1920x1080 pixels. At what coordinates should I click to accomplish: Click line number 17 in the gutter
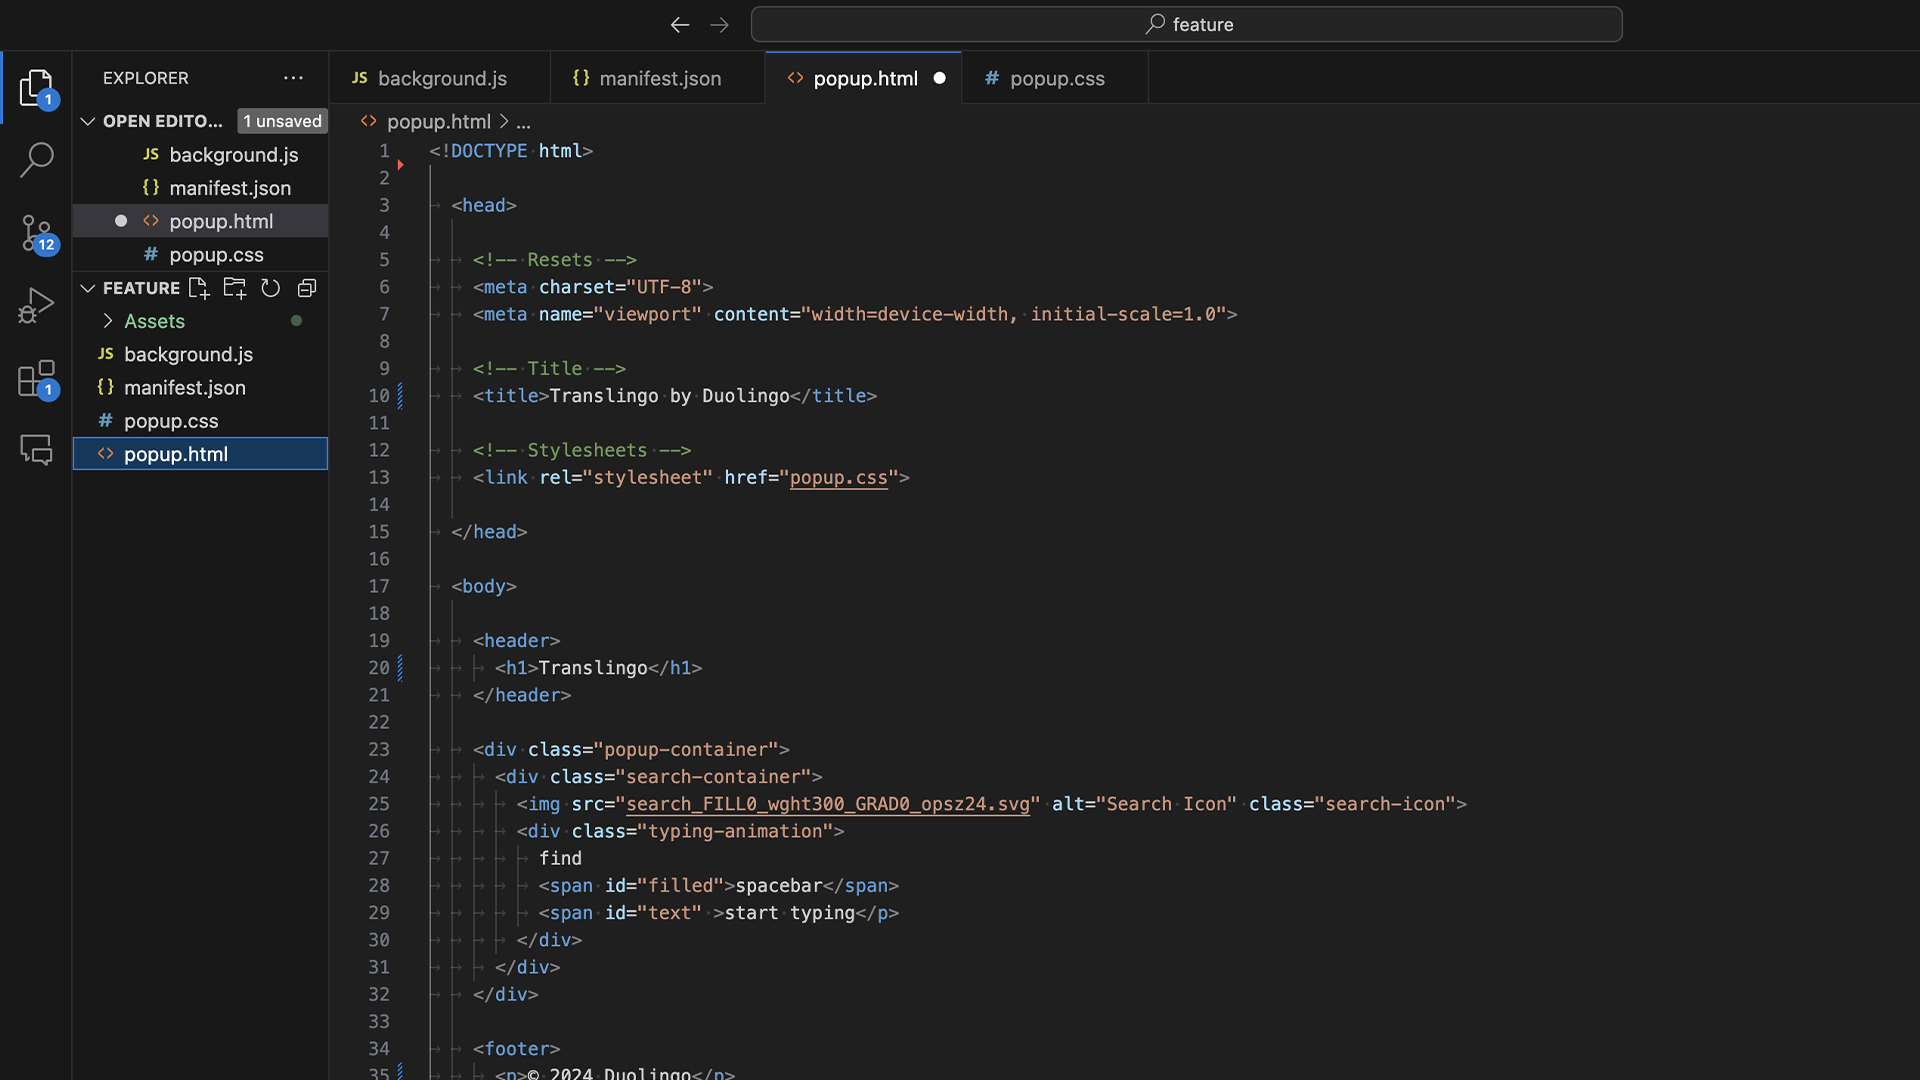(x=379, y=586)
